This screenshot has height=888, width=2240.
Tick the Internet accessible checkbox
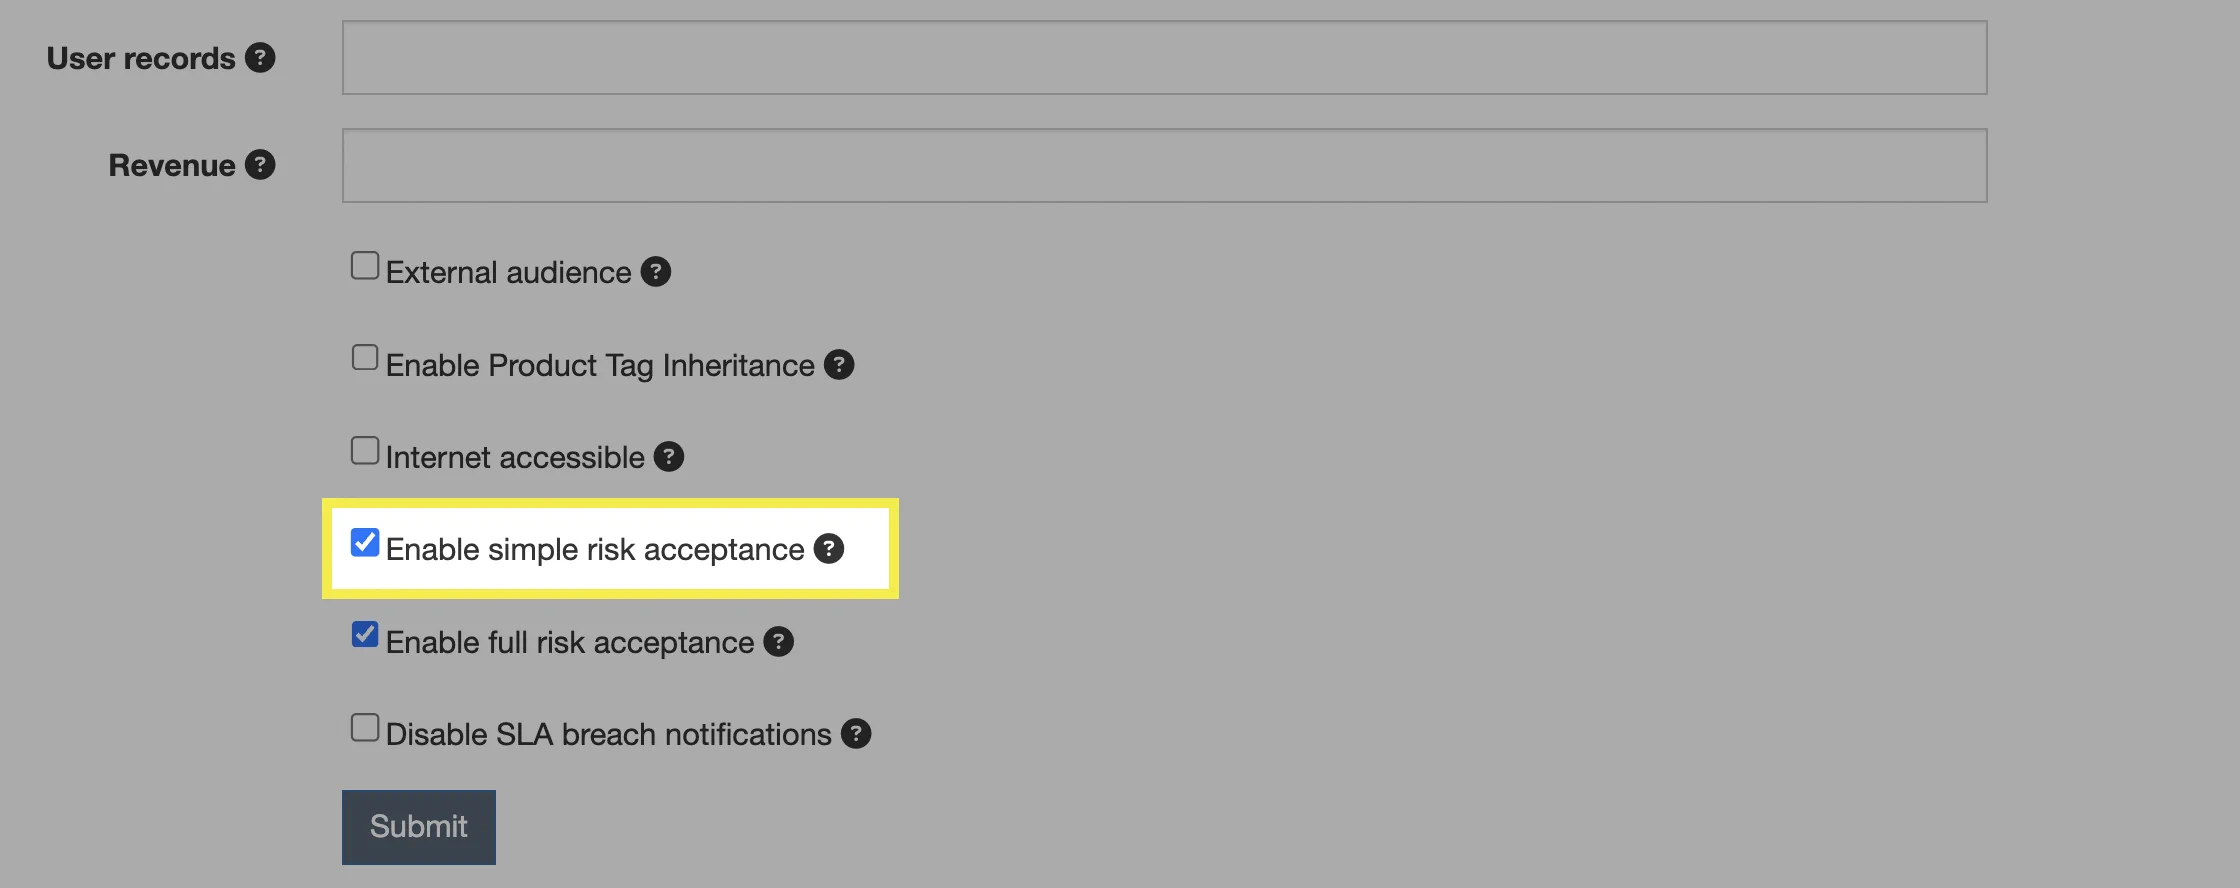(365, 451)
